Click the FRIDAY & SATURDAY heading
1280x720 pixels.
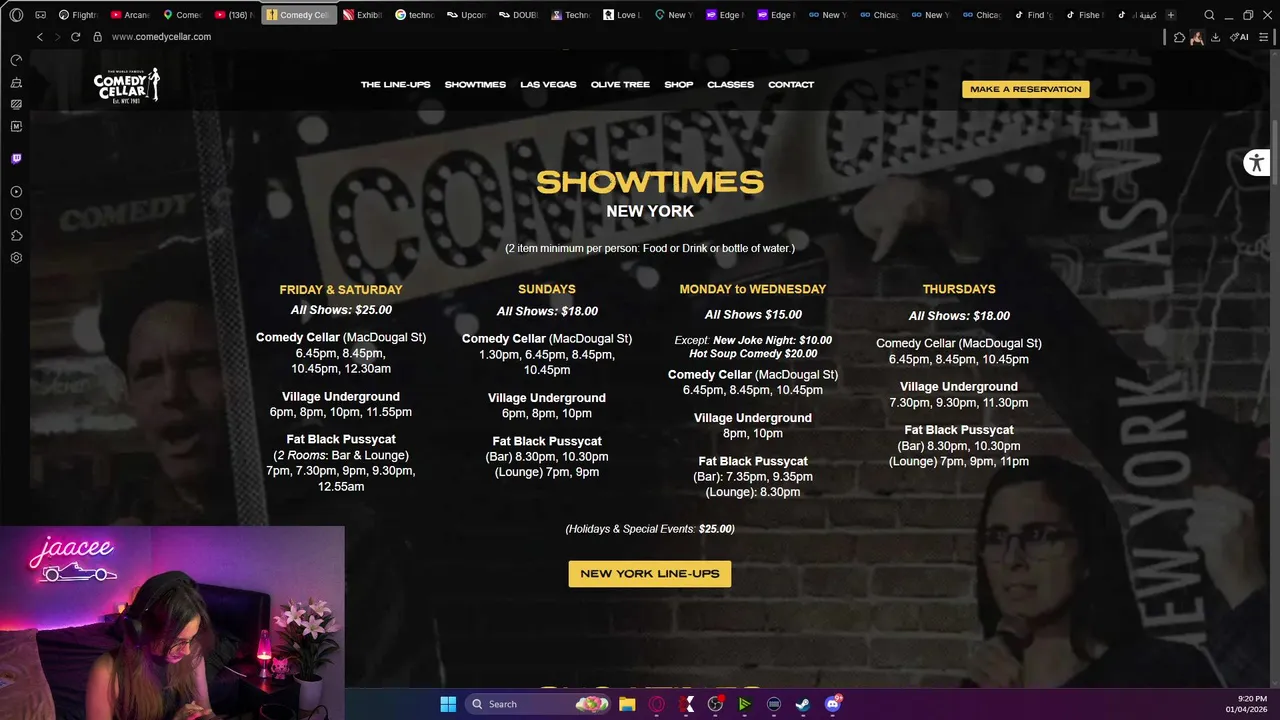(x=341, y=290)
